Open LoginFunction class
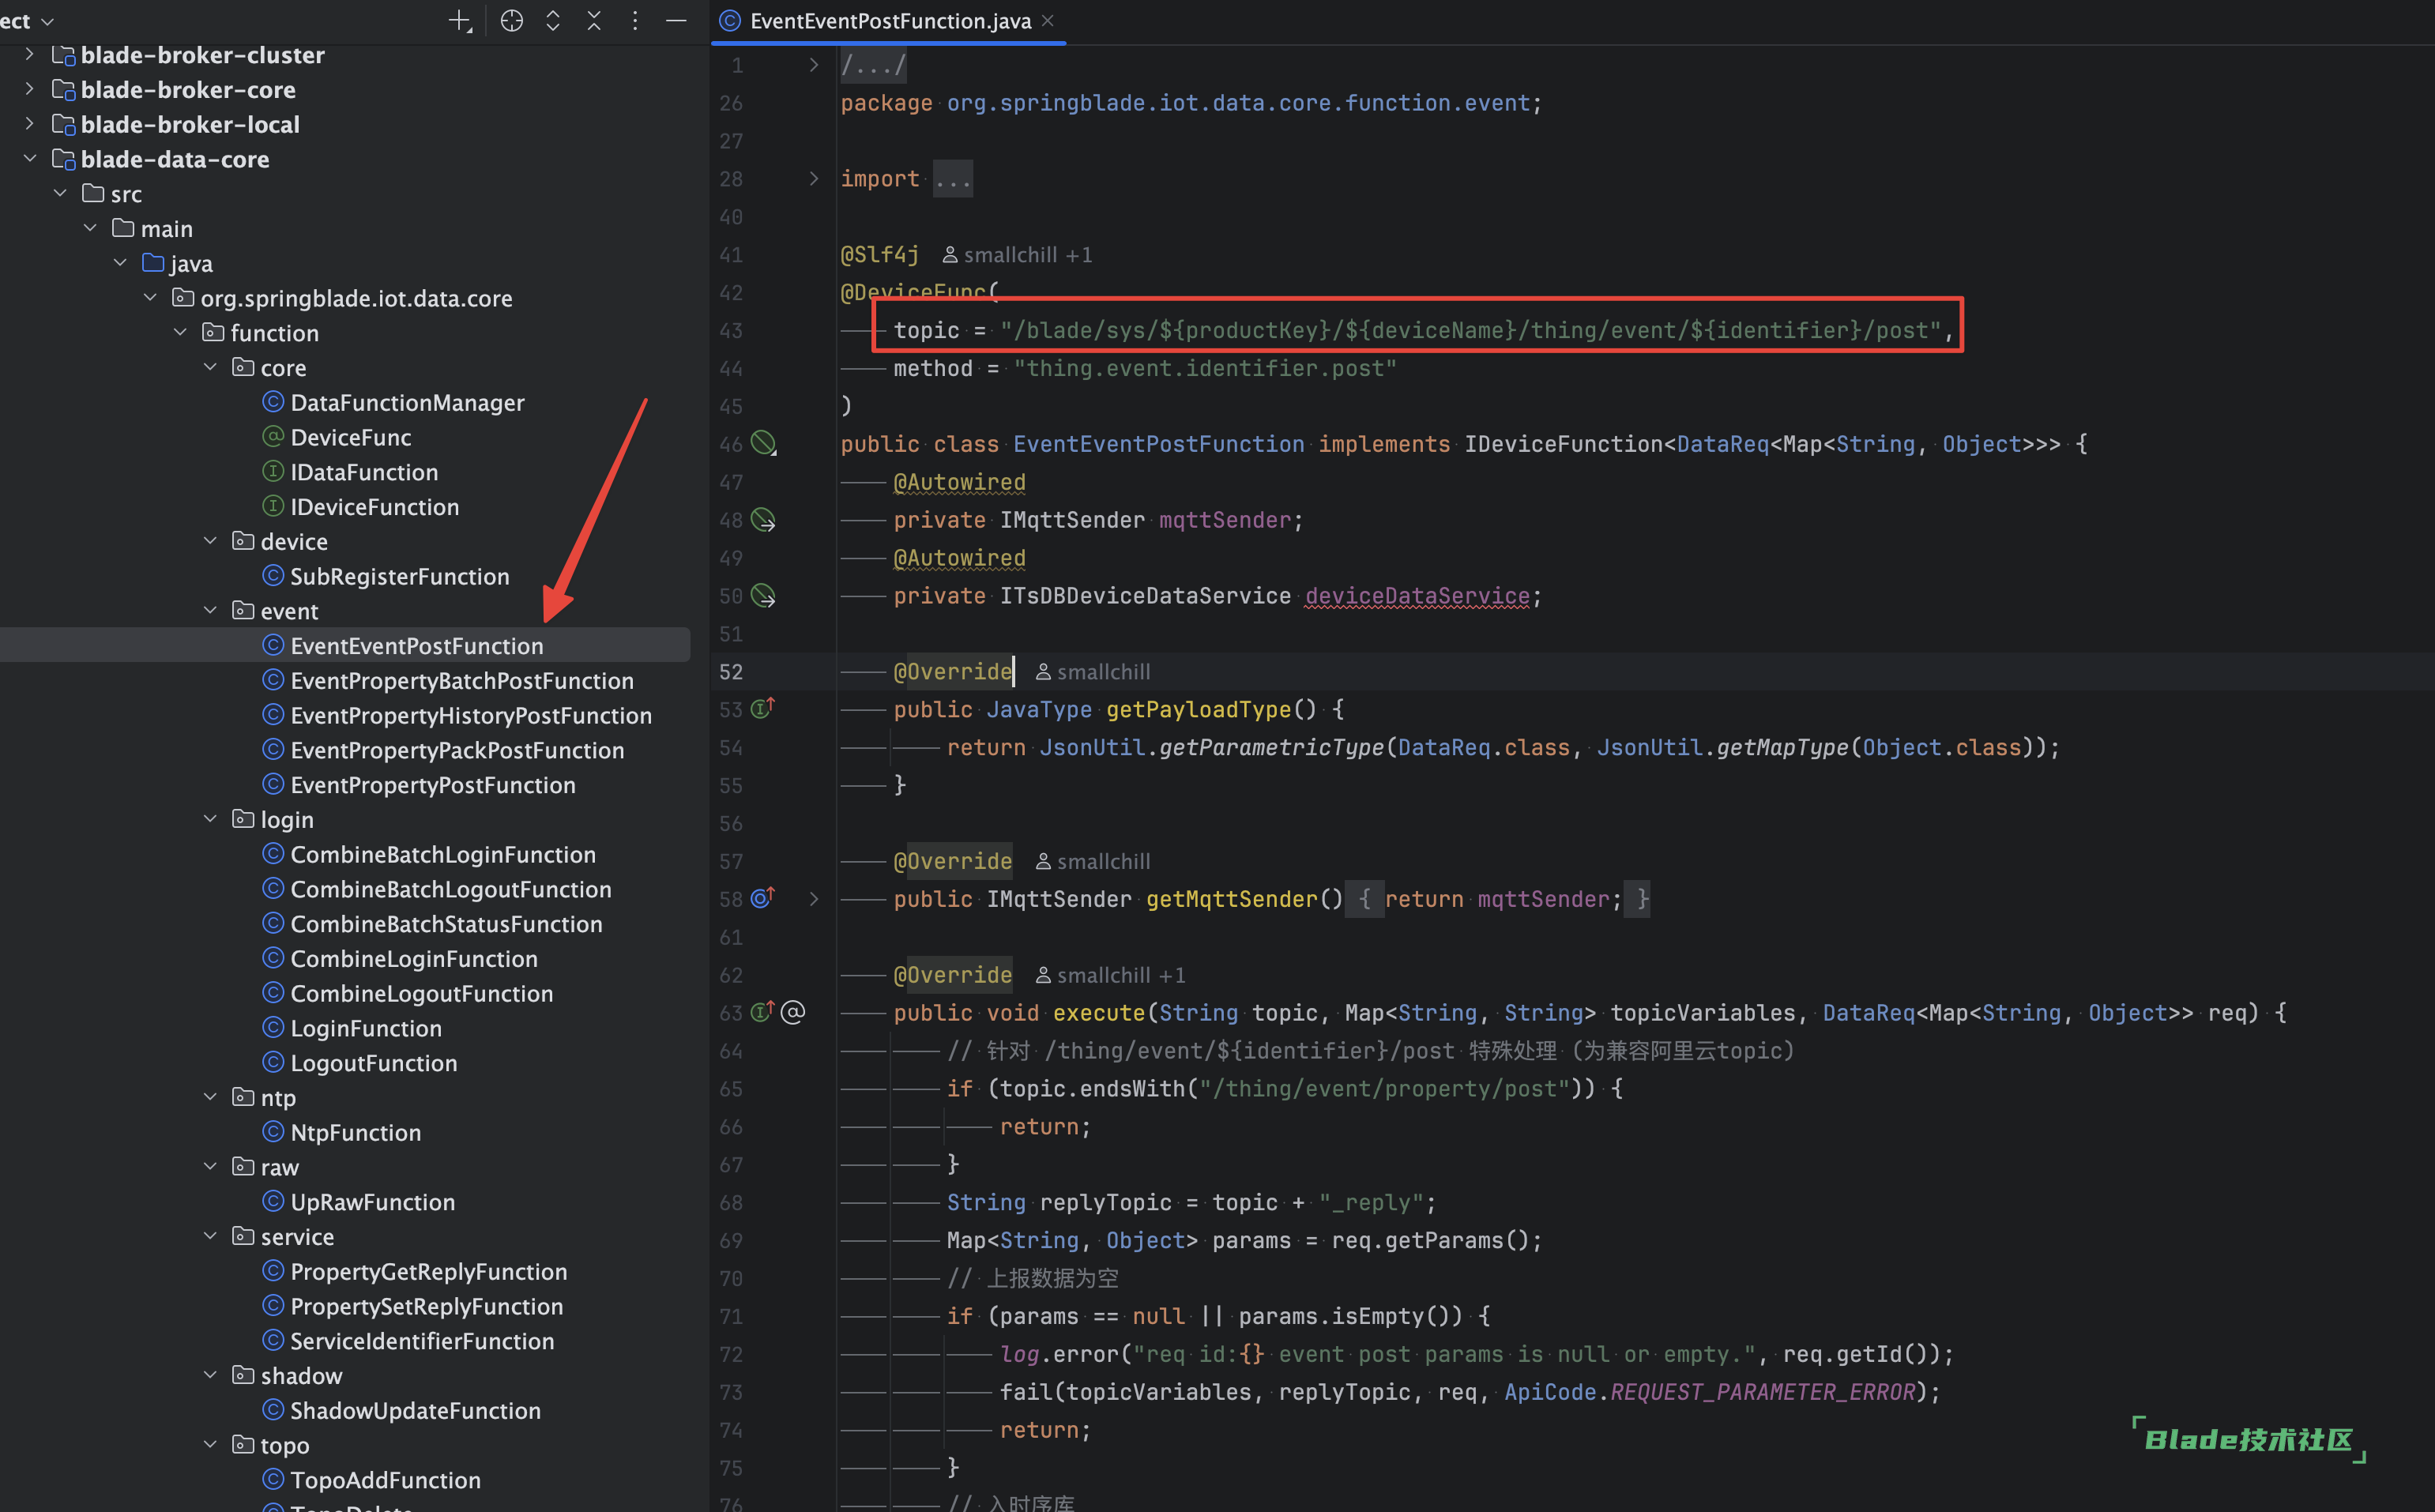 (365, 1028)
